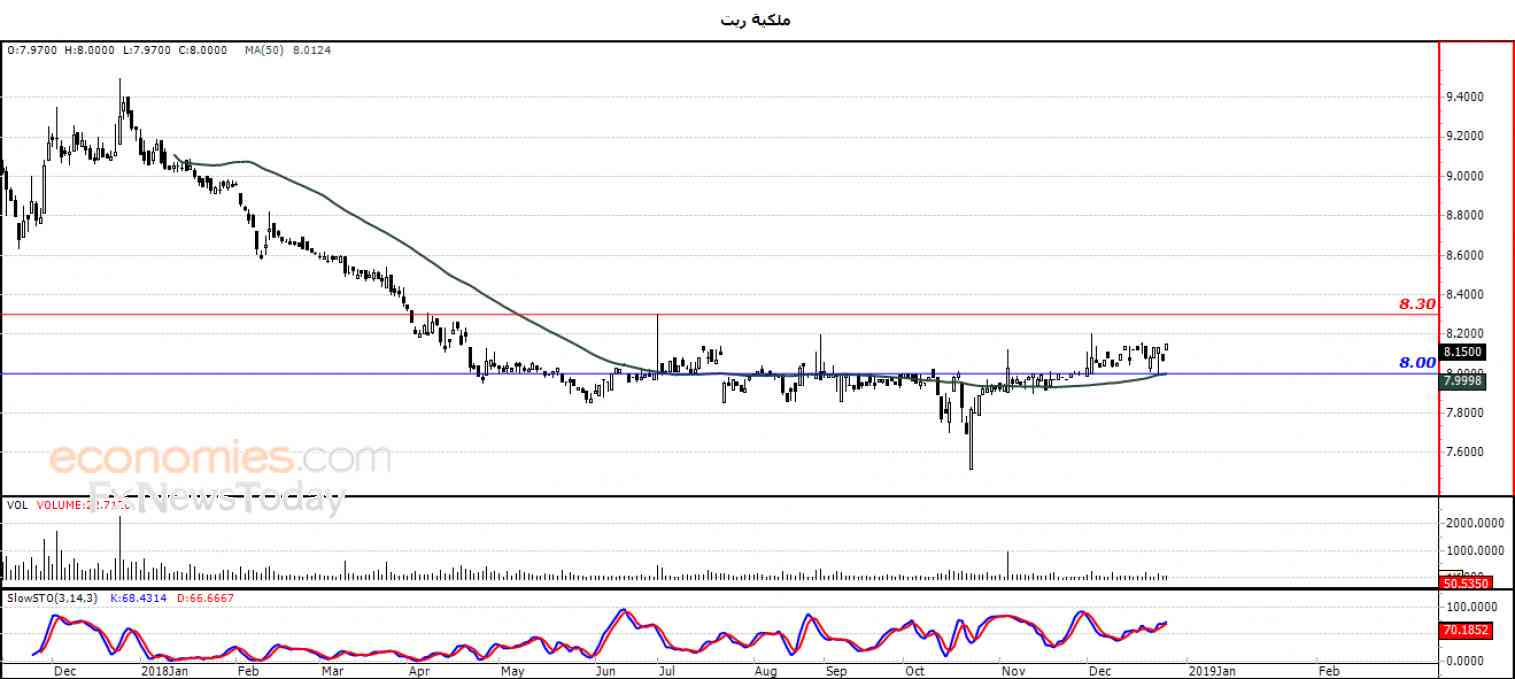Click the red 70.1852 stochastic tag

[1466, 631]
